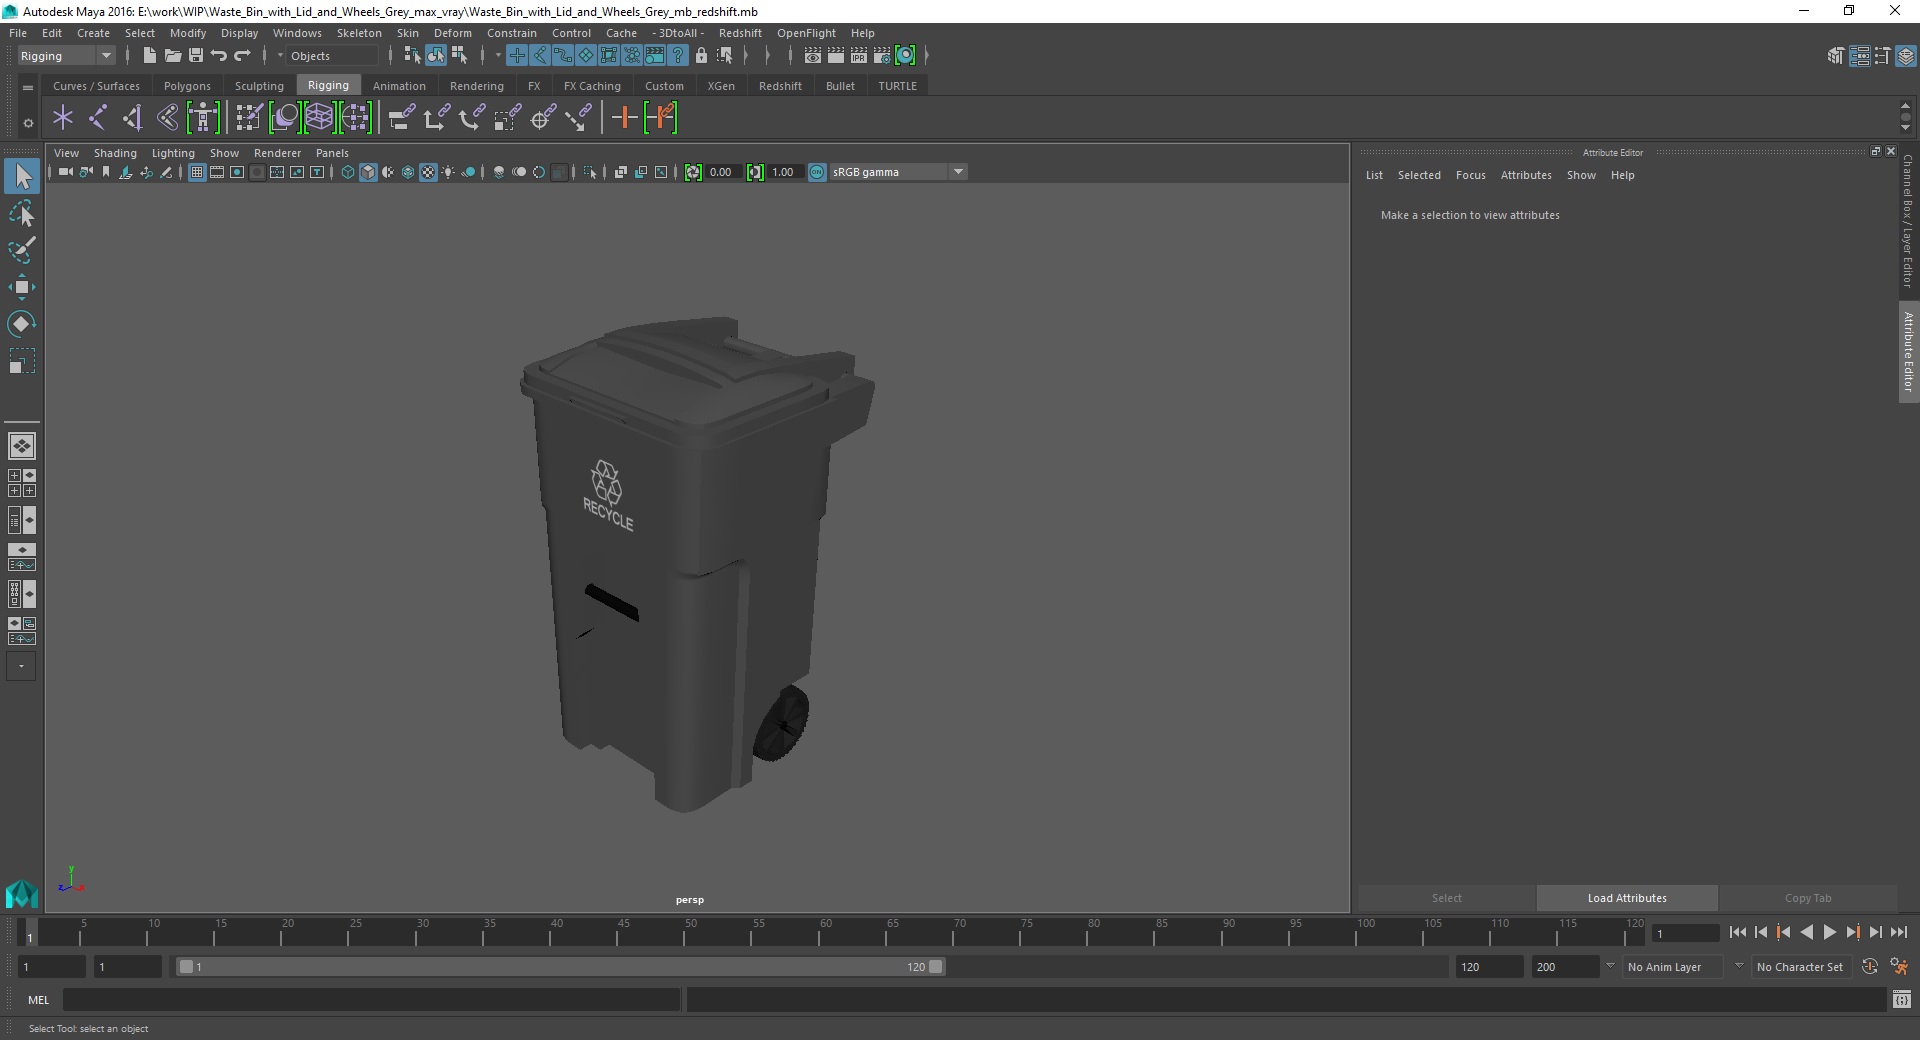Open the Channel Box / Layer Editor tab
1920x1040 pixels.
pyautogui.click(x=1908, y=221)
